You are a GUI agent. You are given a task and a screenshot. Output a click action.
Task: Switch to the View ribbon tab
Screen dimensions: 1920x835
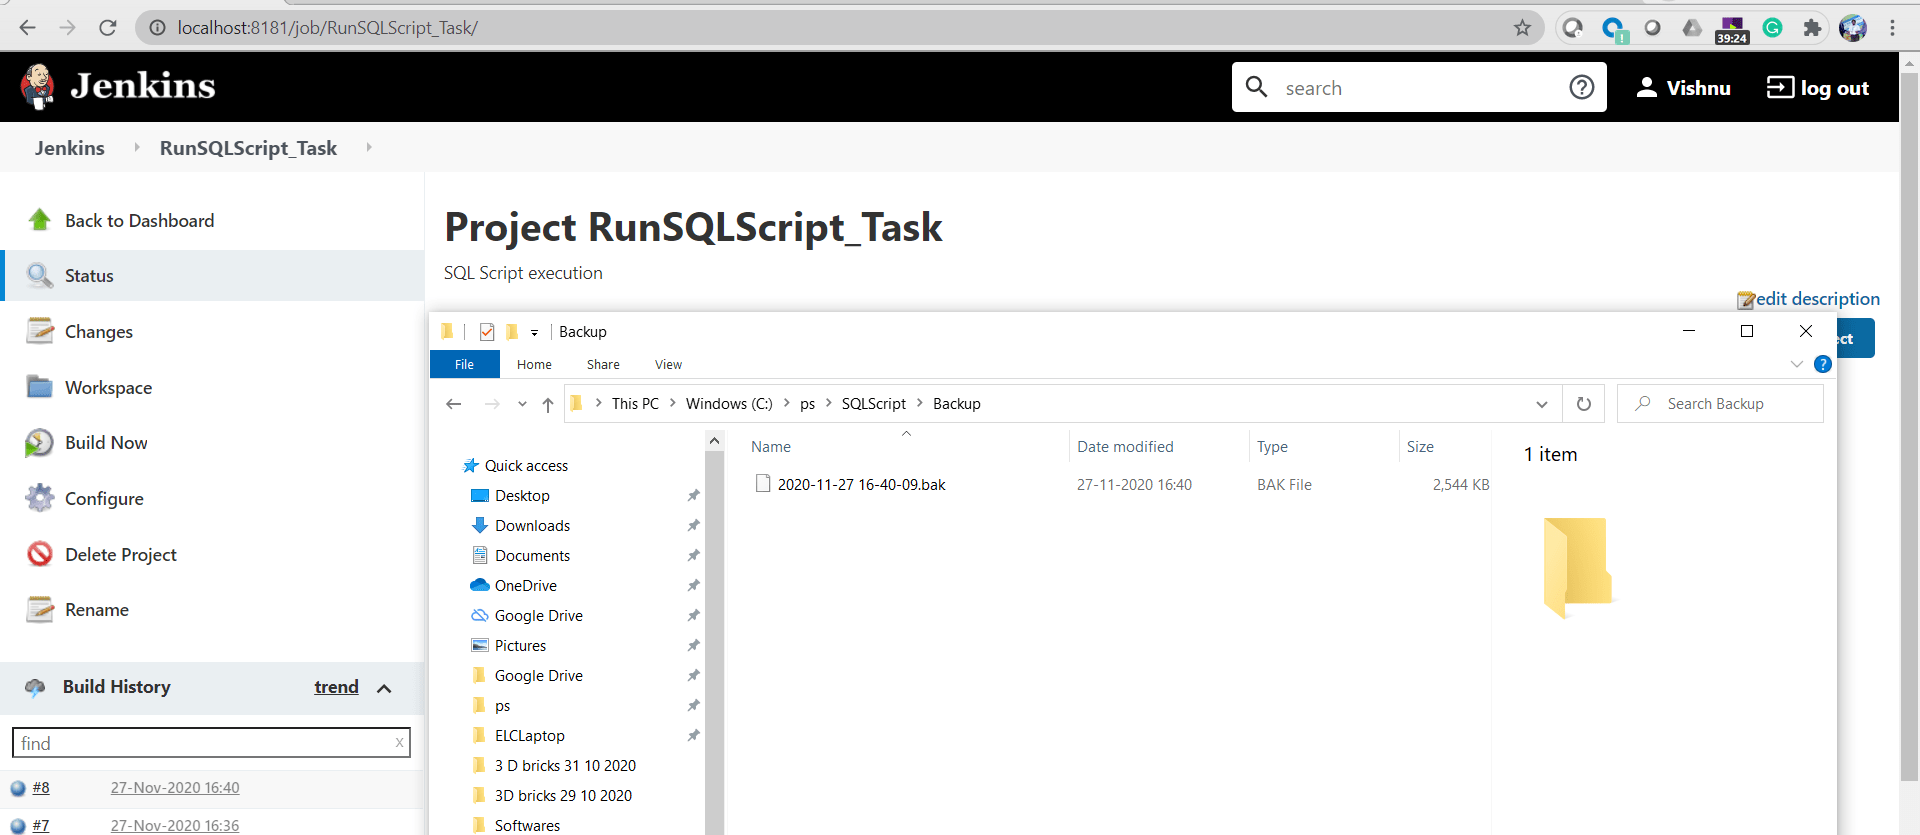coord(668,365)
